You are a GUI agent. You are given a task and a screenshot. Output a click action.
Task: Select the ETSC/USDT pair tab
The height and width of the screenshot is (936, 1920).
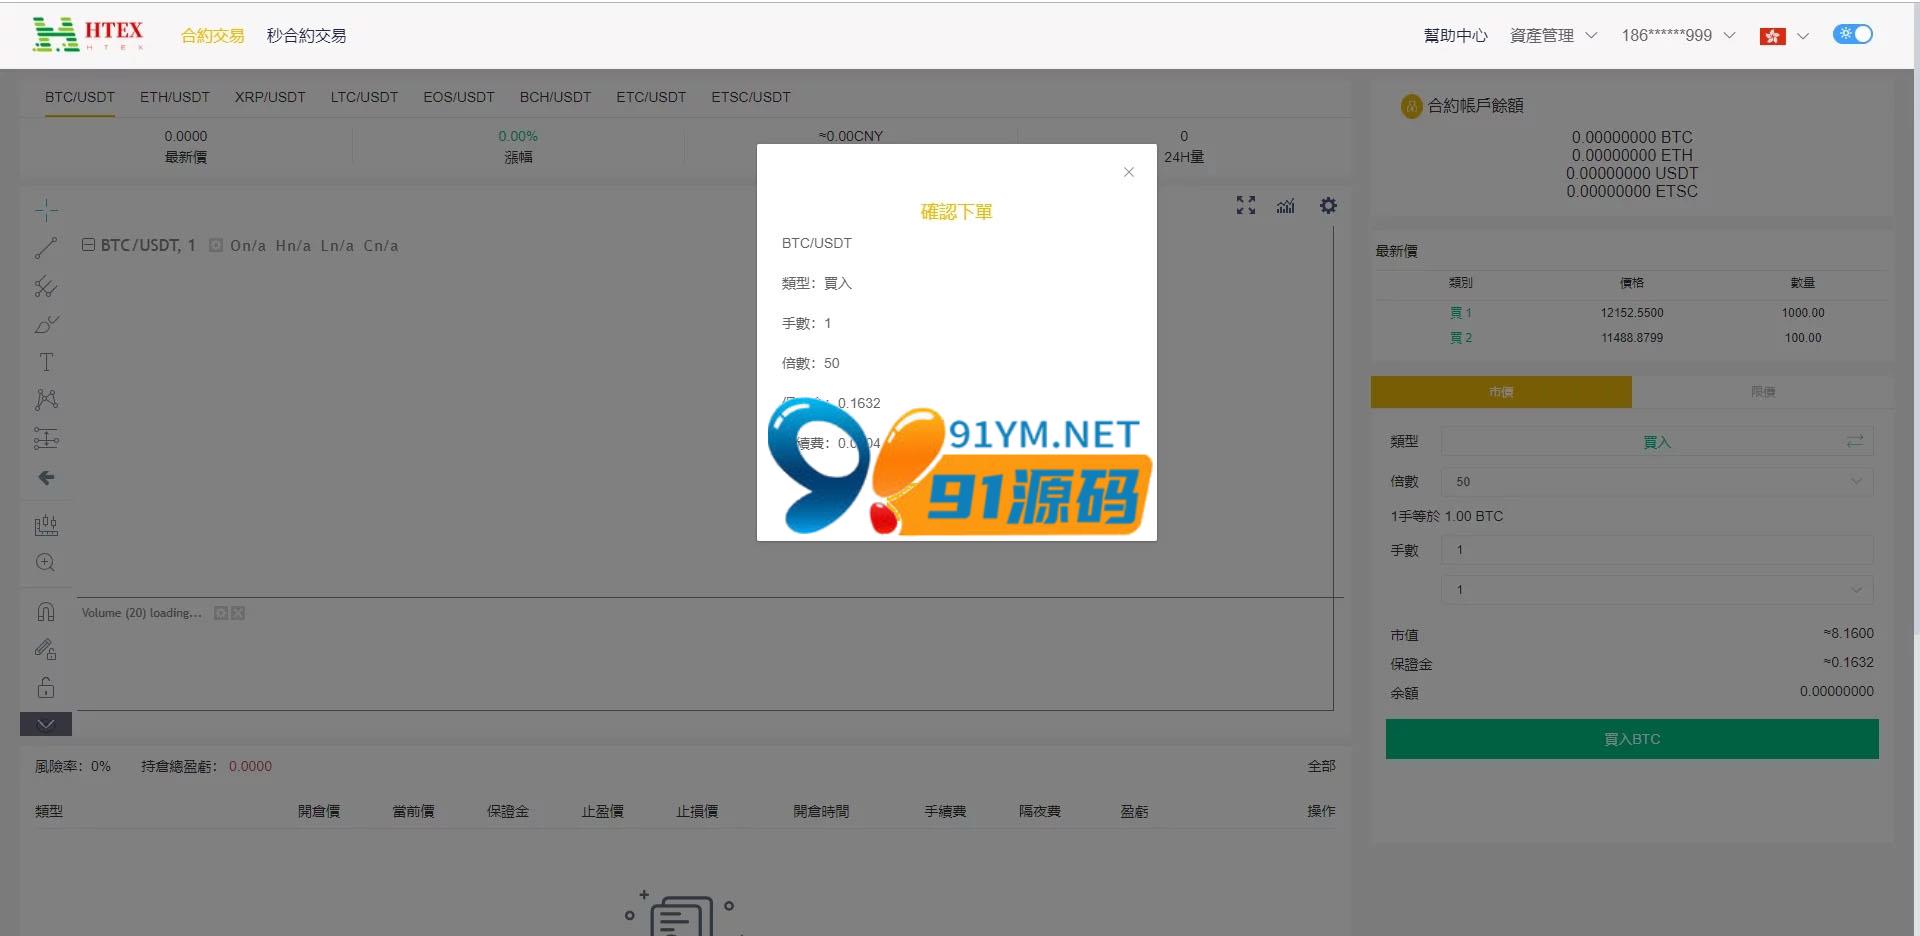point(751,97)
